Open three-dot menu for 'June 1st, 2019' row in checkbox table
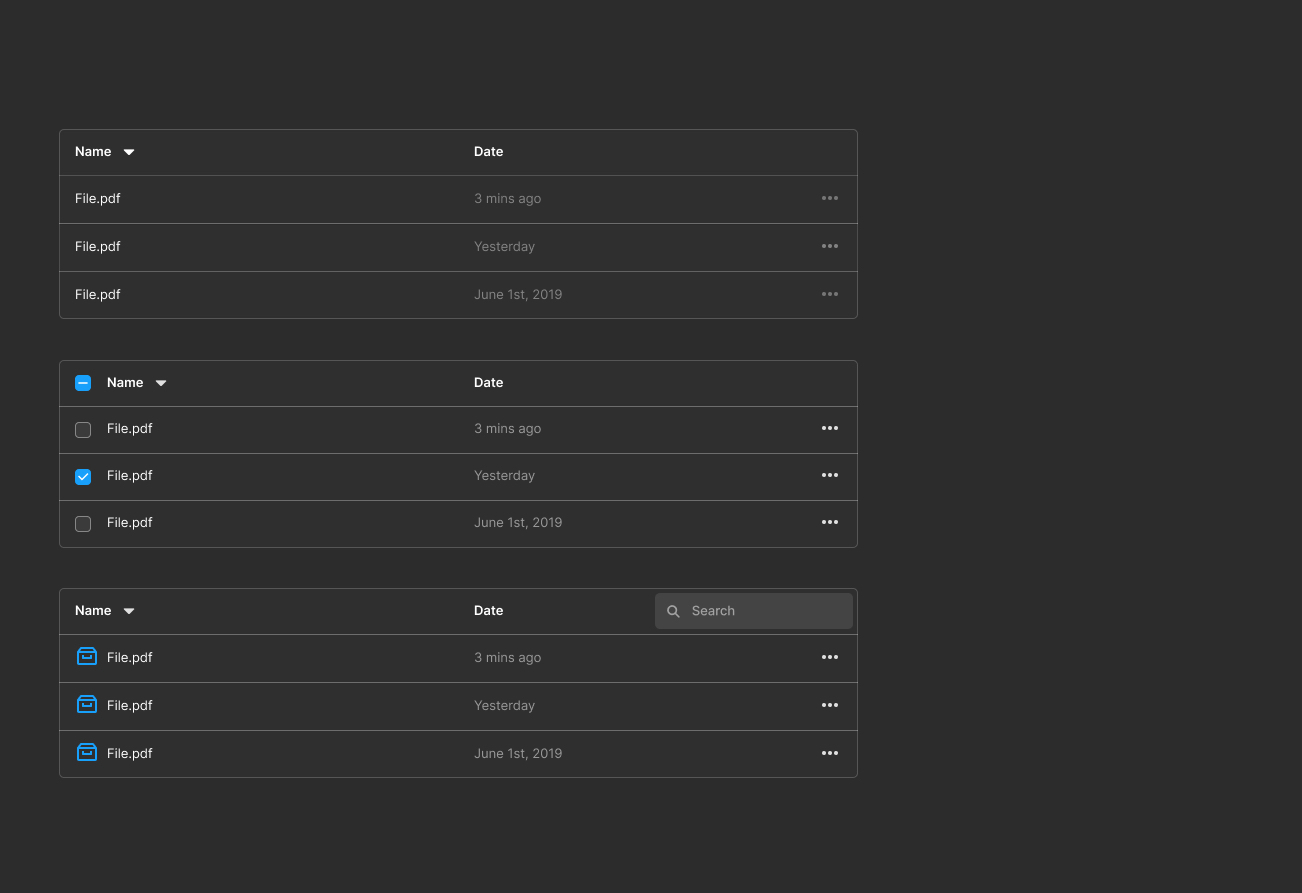 coord(830,522)
